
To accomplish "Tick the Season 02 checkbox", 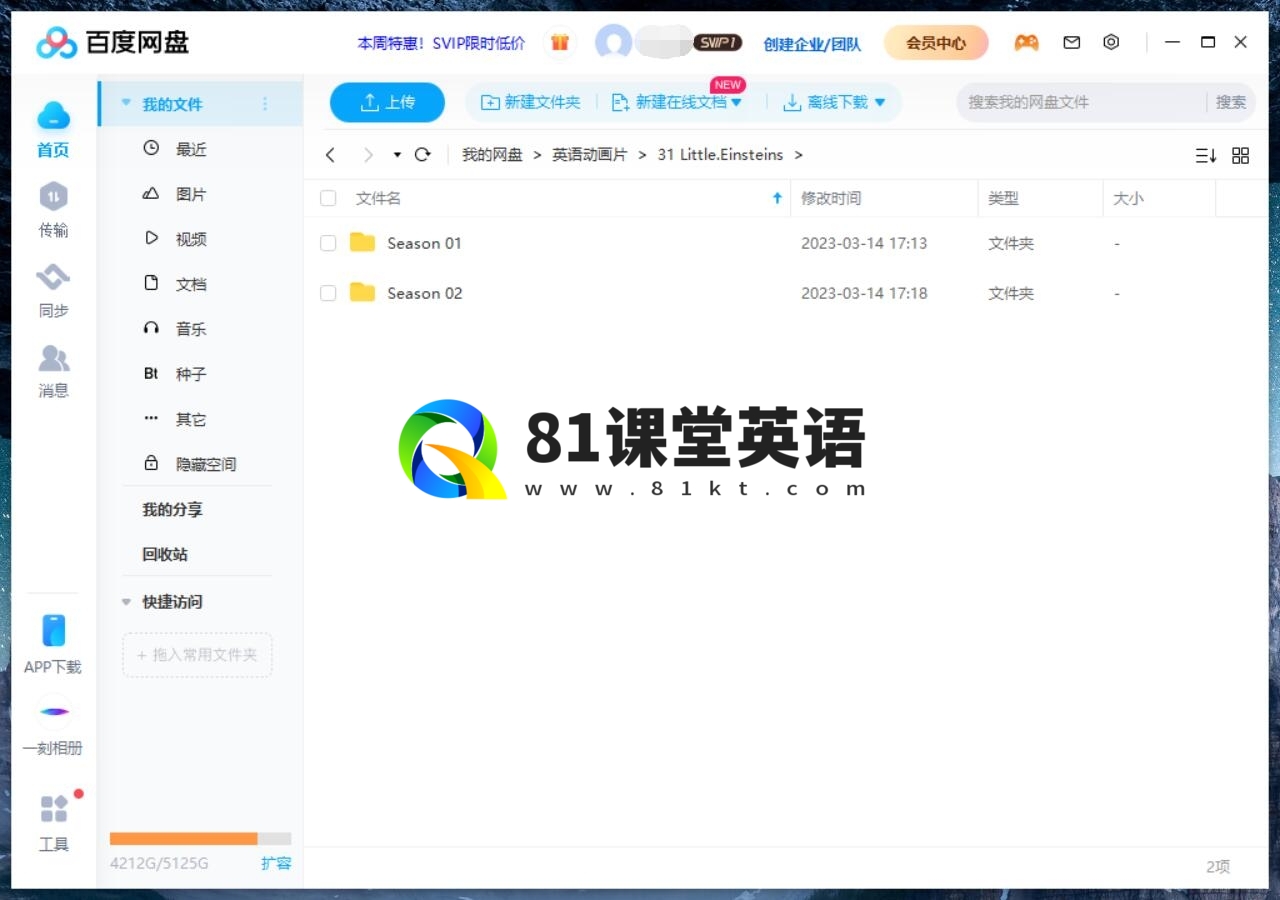I will pyautogui.click(x=328, y=293).
